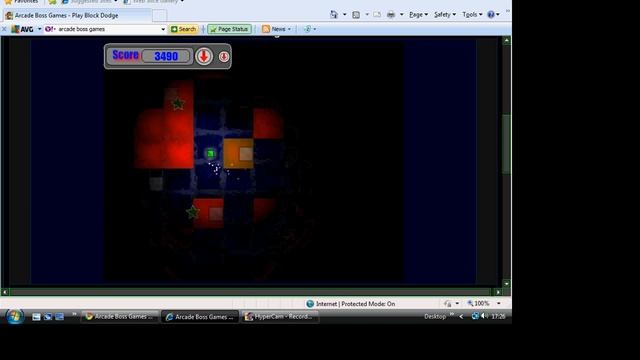Open the HyperCam Recorder taskbar window
The image size is (640, 360).
pos(280,316)
